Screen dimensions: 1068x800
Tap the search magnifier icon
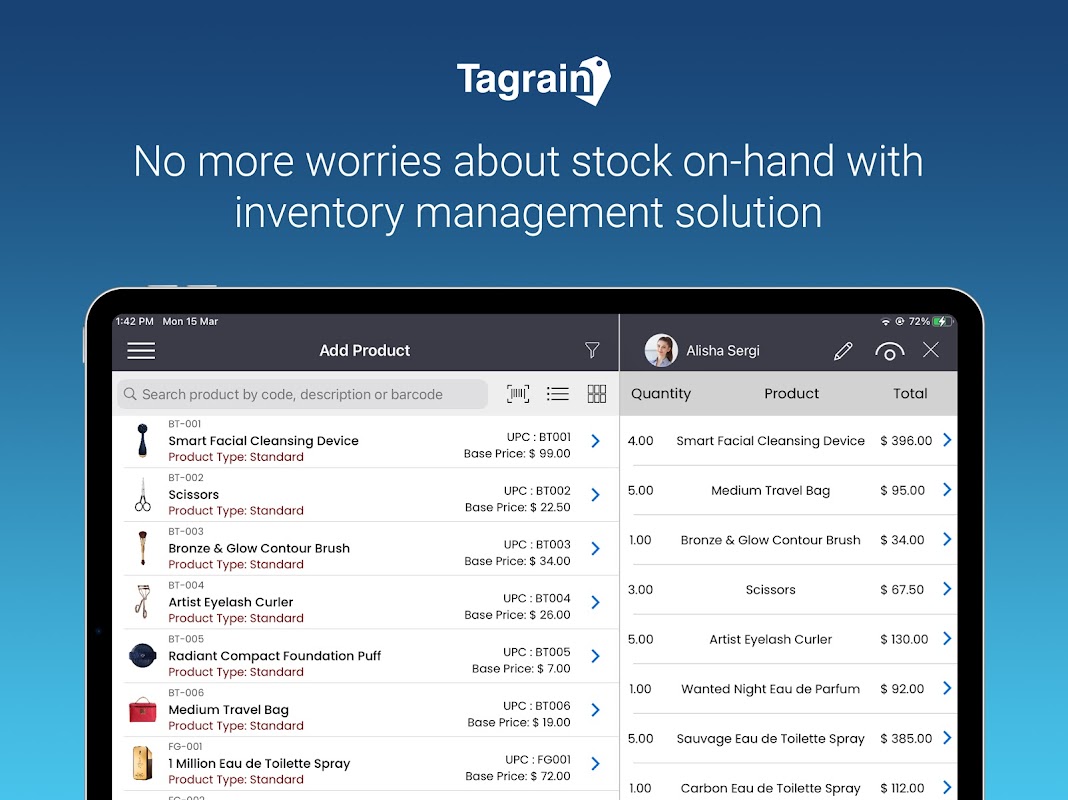point(130,394)
